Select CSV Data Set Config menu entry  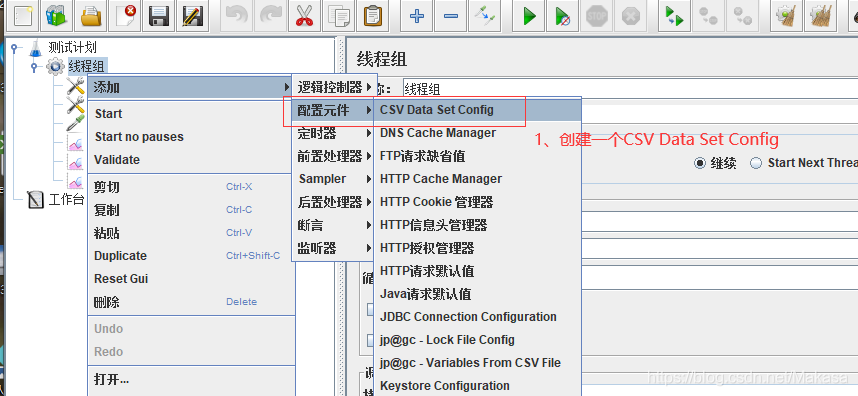(x=477, y=109)
